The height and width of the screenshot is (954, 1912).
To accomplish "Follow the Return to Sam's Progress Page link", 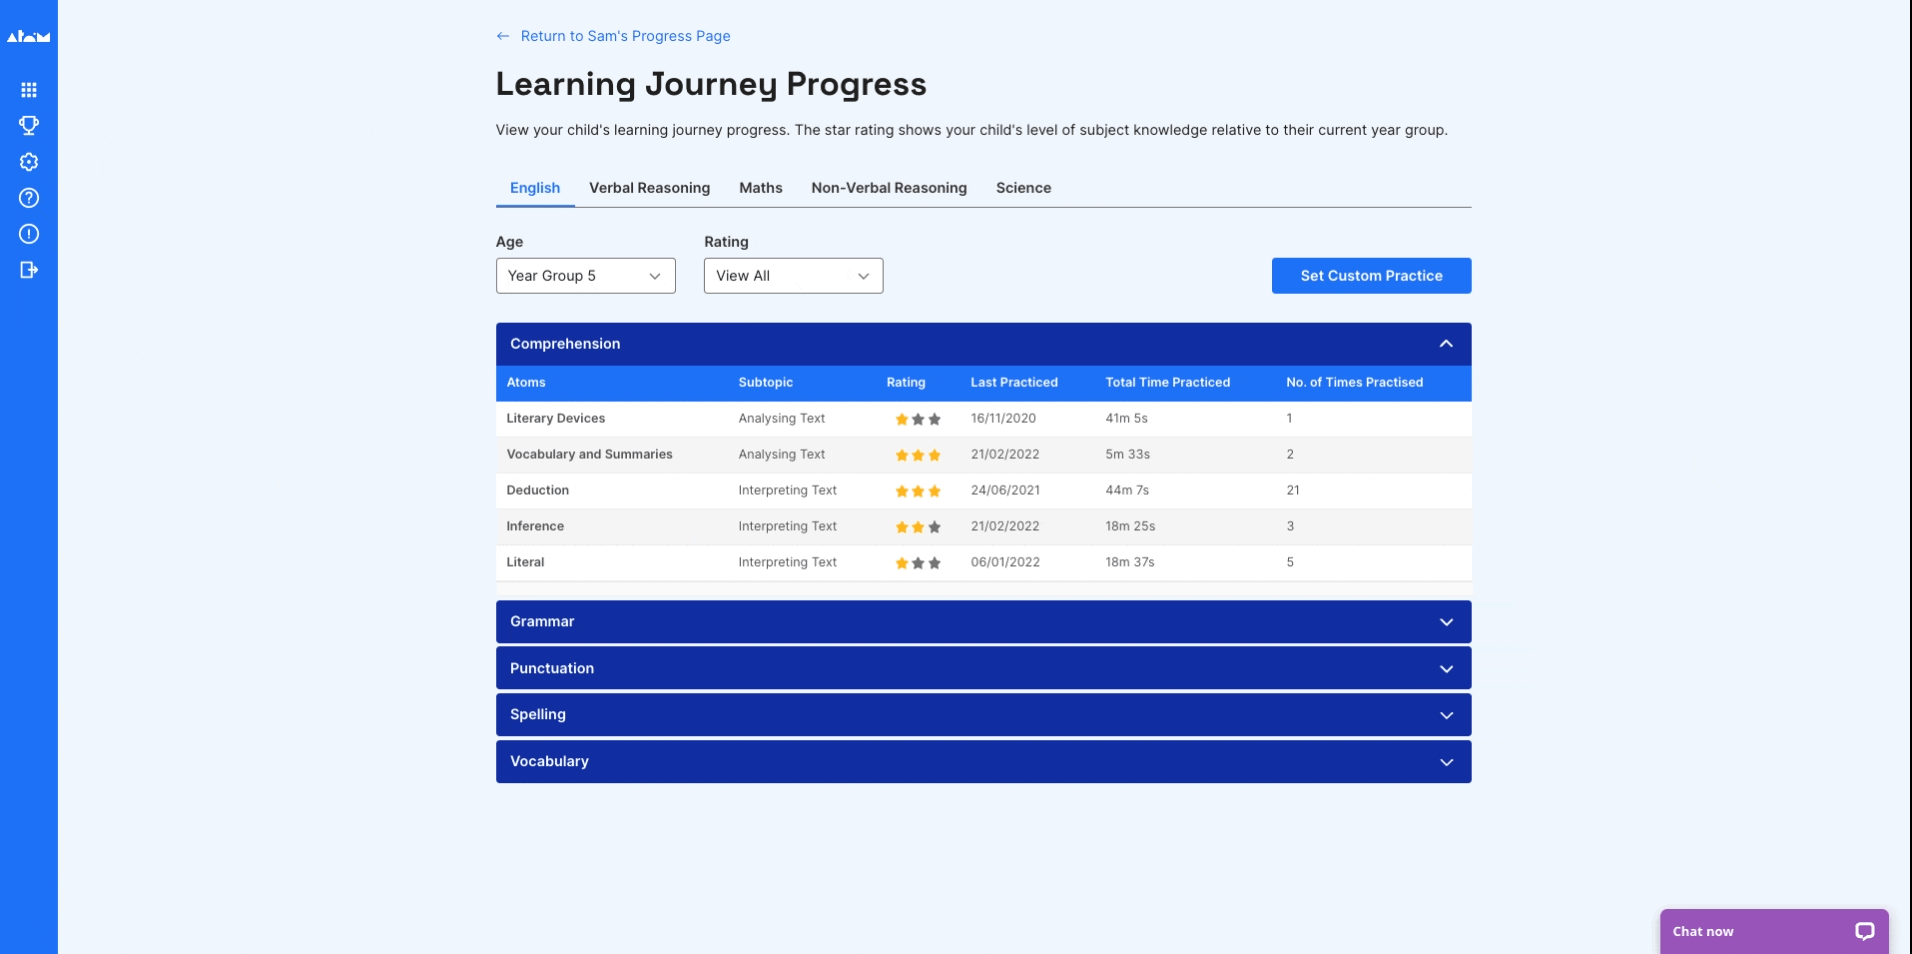I will tap(625, 36).
